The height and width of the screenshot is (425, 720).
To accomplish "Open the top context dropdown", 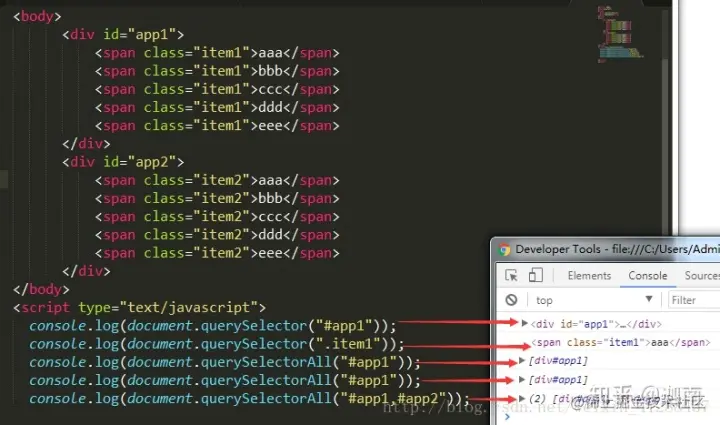I will [594, 300].
